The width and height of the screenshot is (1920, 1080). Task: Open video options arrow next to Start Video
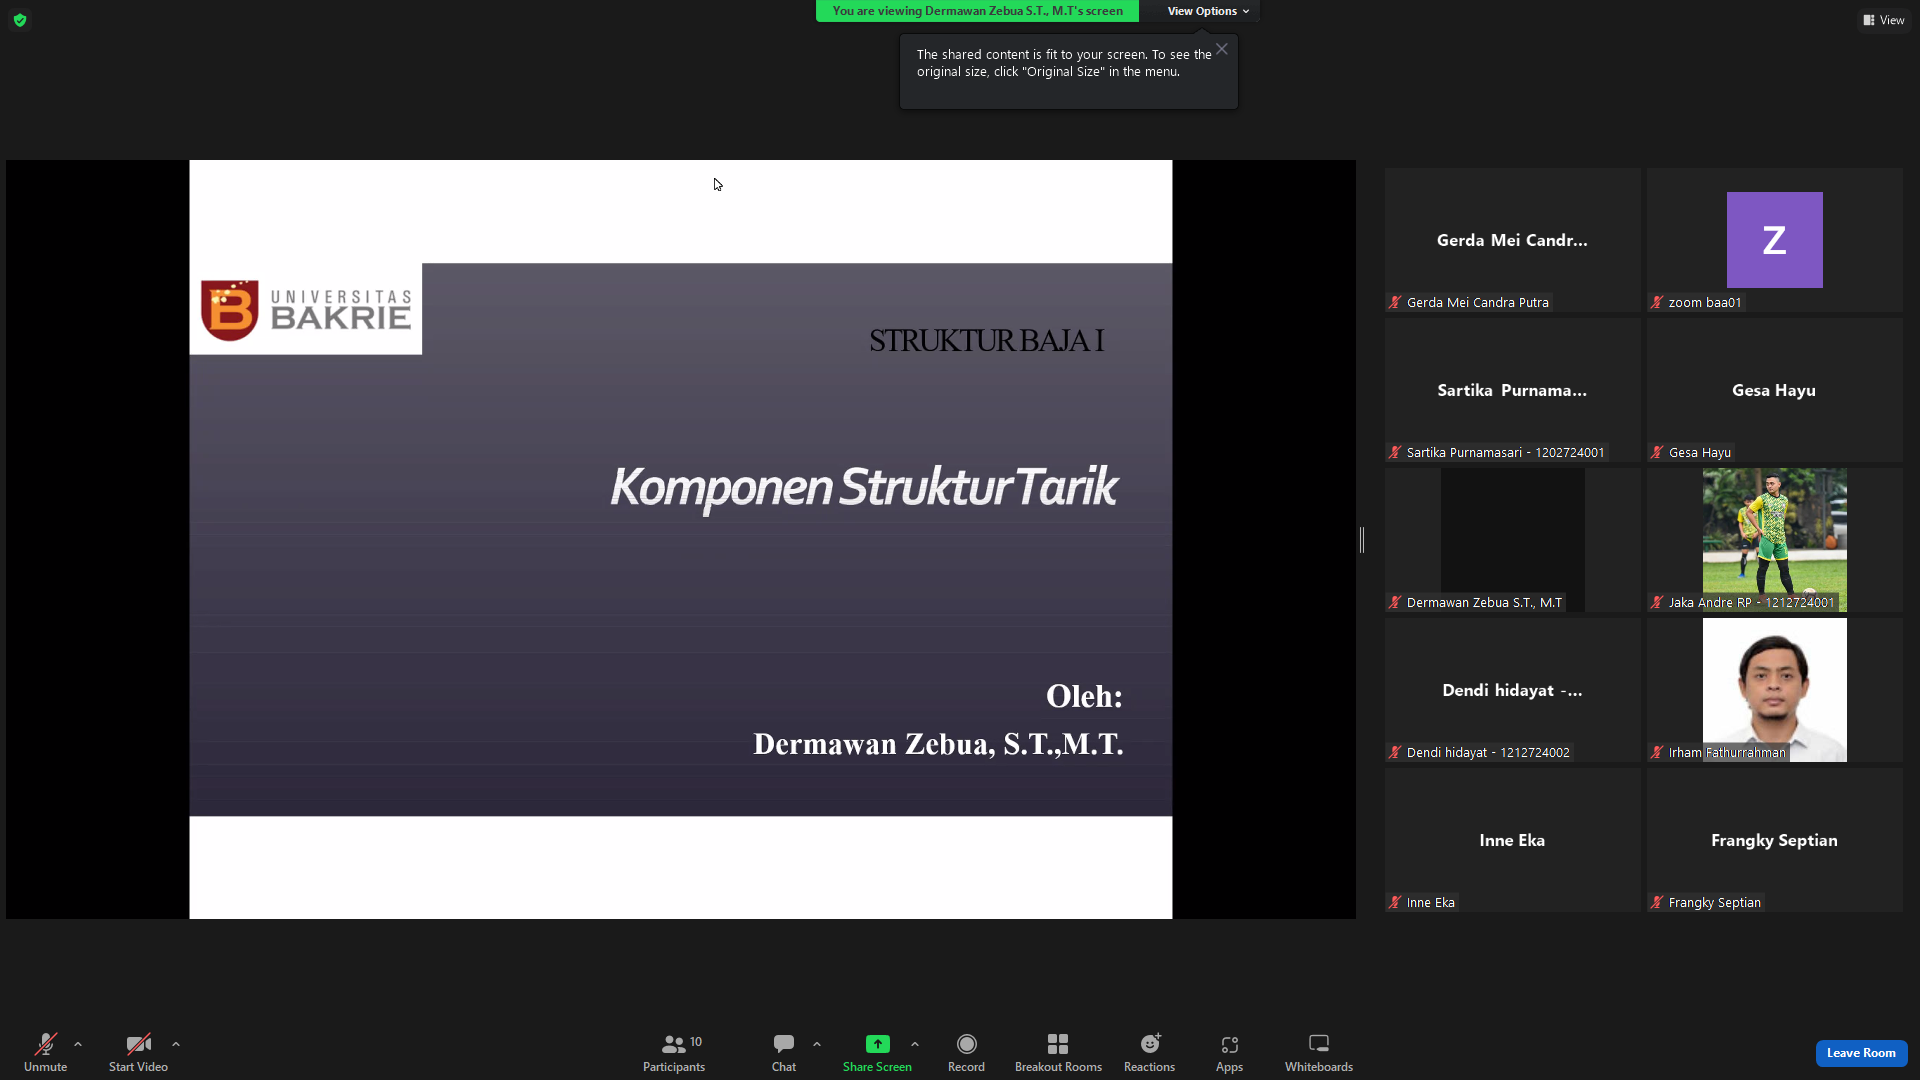[x=176, y=1044]
